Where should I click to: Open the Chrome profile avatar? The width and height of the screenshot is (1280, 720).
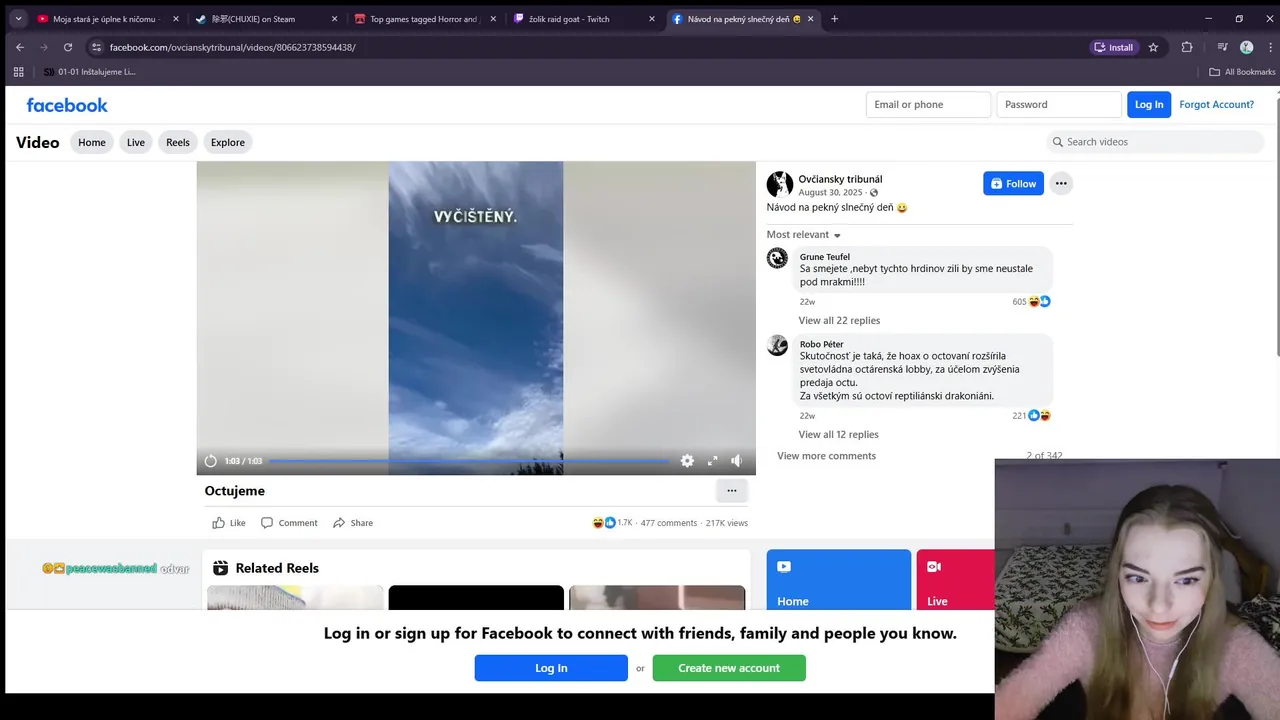[x=1246, y=47]
